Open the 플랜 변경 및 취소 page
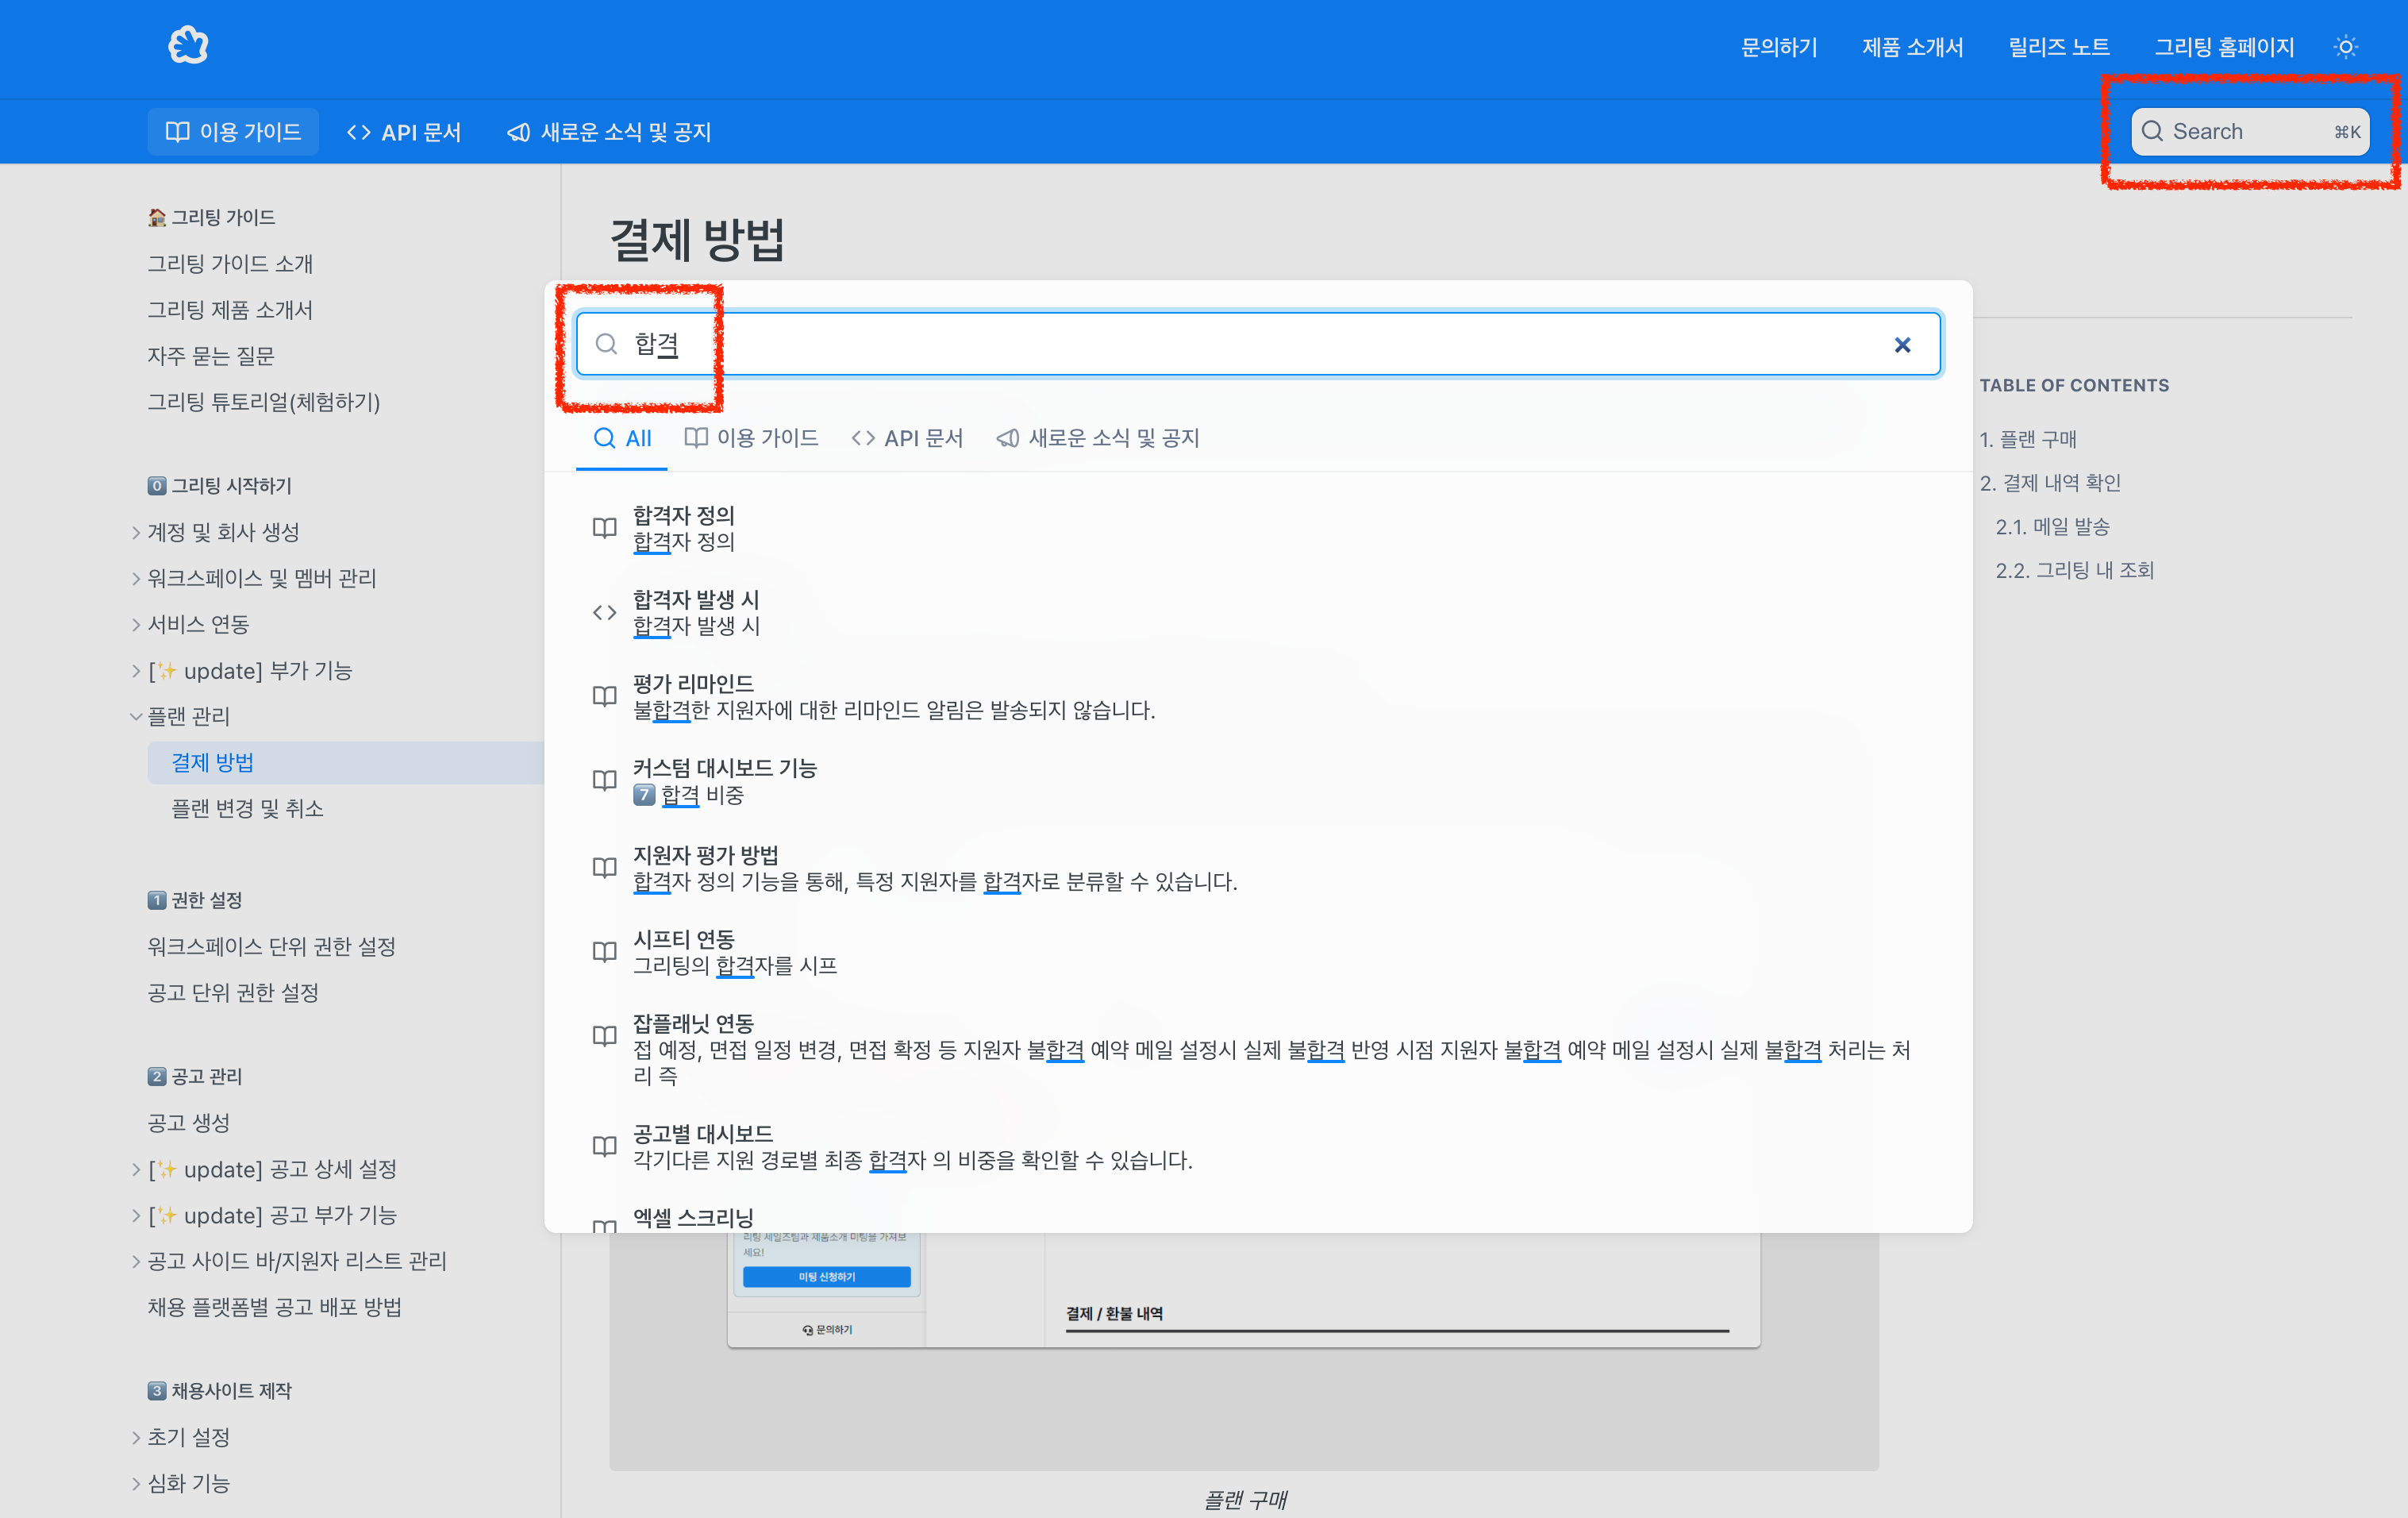 coord(247,808)
